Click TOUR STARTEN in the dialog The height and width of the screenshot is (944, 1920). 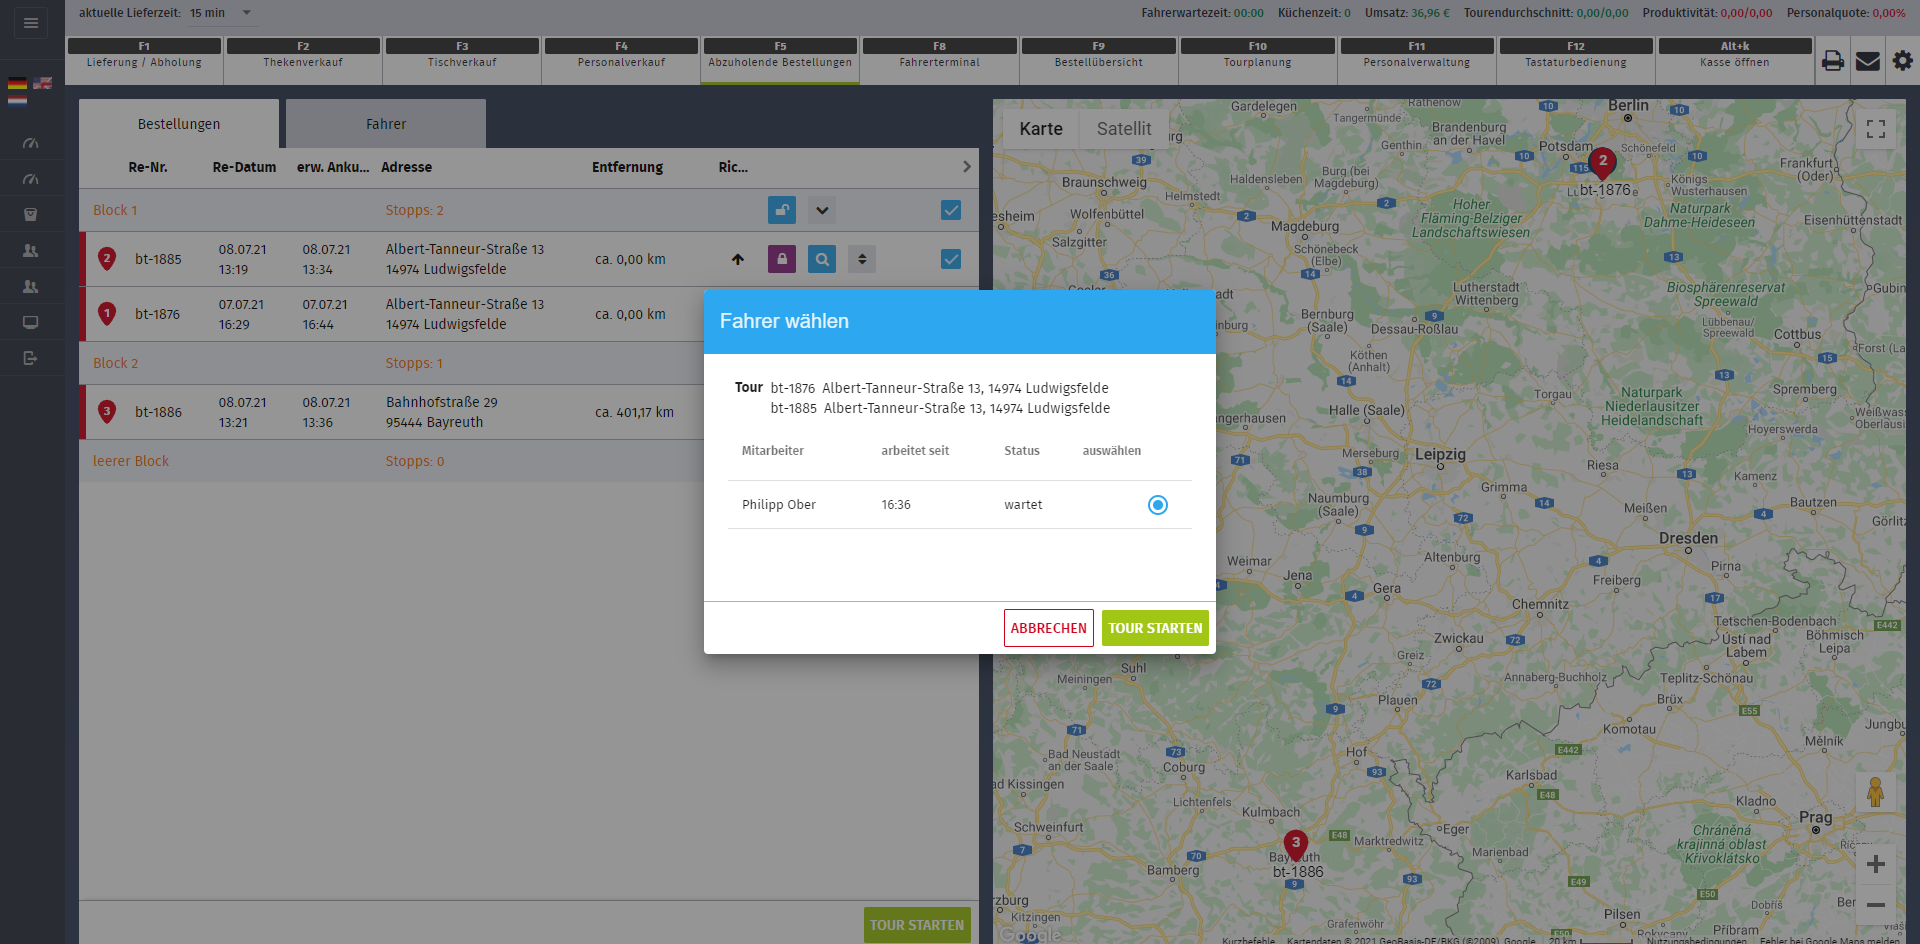1155,628
